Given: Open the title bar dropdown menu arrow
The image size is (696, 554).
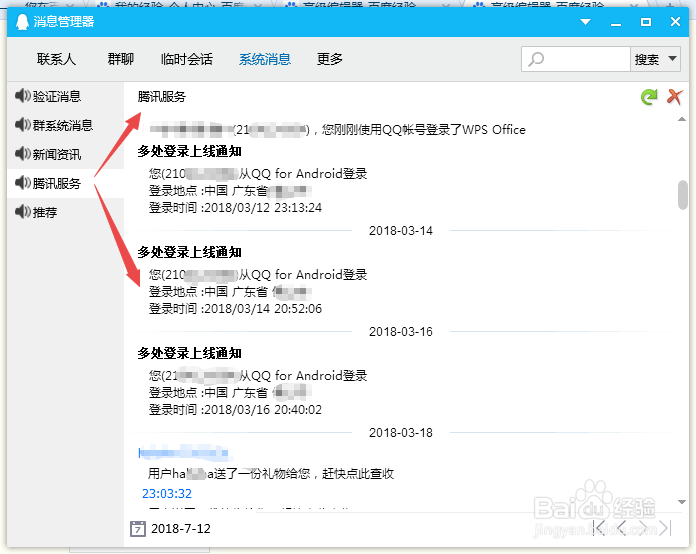Looking at the screenshot, I should pyautogui.click(x=585, y=22).
